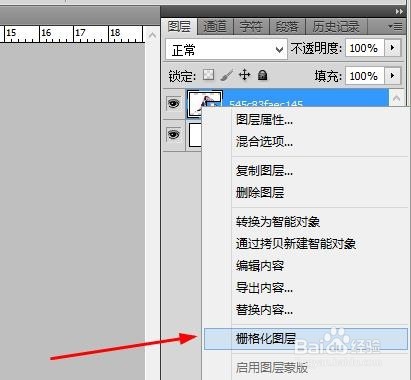Choose 通过拷贝新建智能对象 menu entry

tap(305, 244)
